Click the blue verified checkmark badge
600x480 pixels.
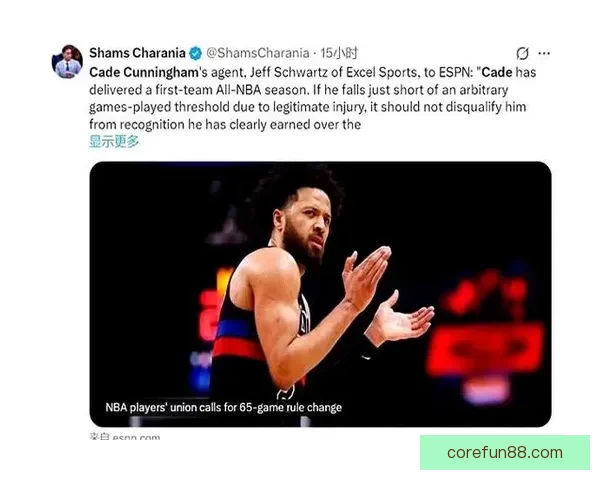pos(196,53)
